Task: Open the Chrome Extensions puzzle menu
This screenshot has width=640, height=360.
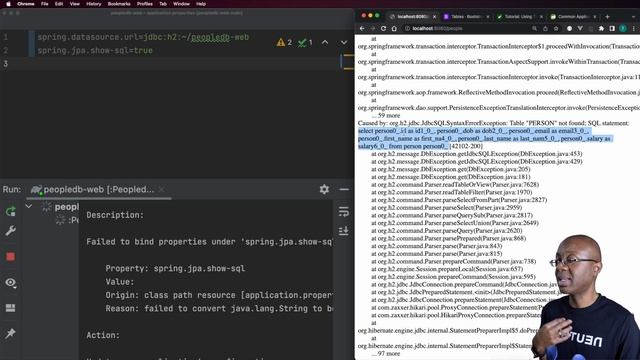Action: pos(601,29)
